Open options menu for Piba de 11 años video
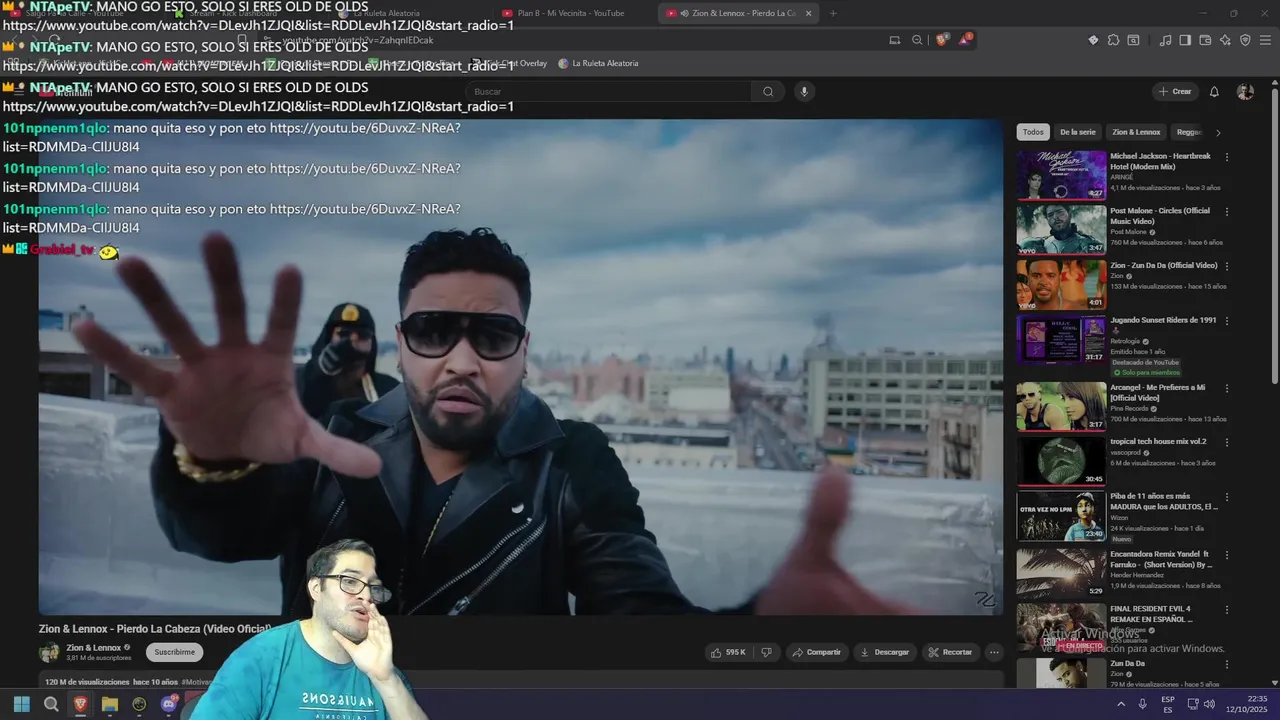Screen dimensions: 1280x720 tap(1227, 496)
